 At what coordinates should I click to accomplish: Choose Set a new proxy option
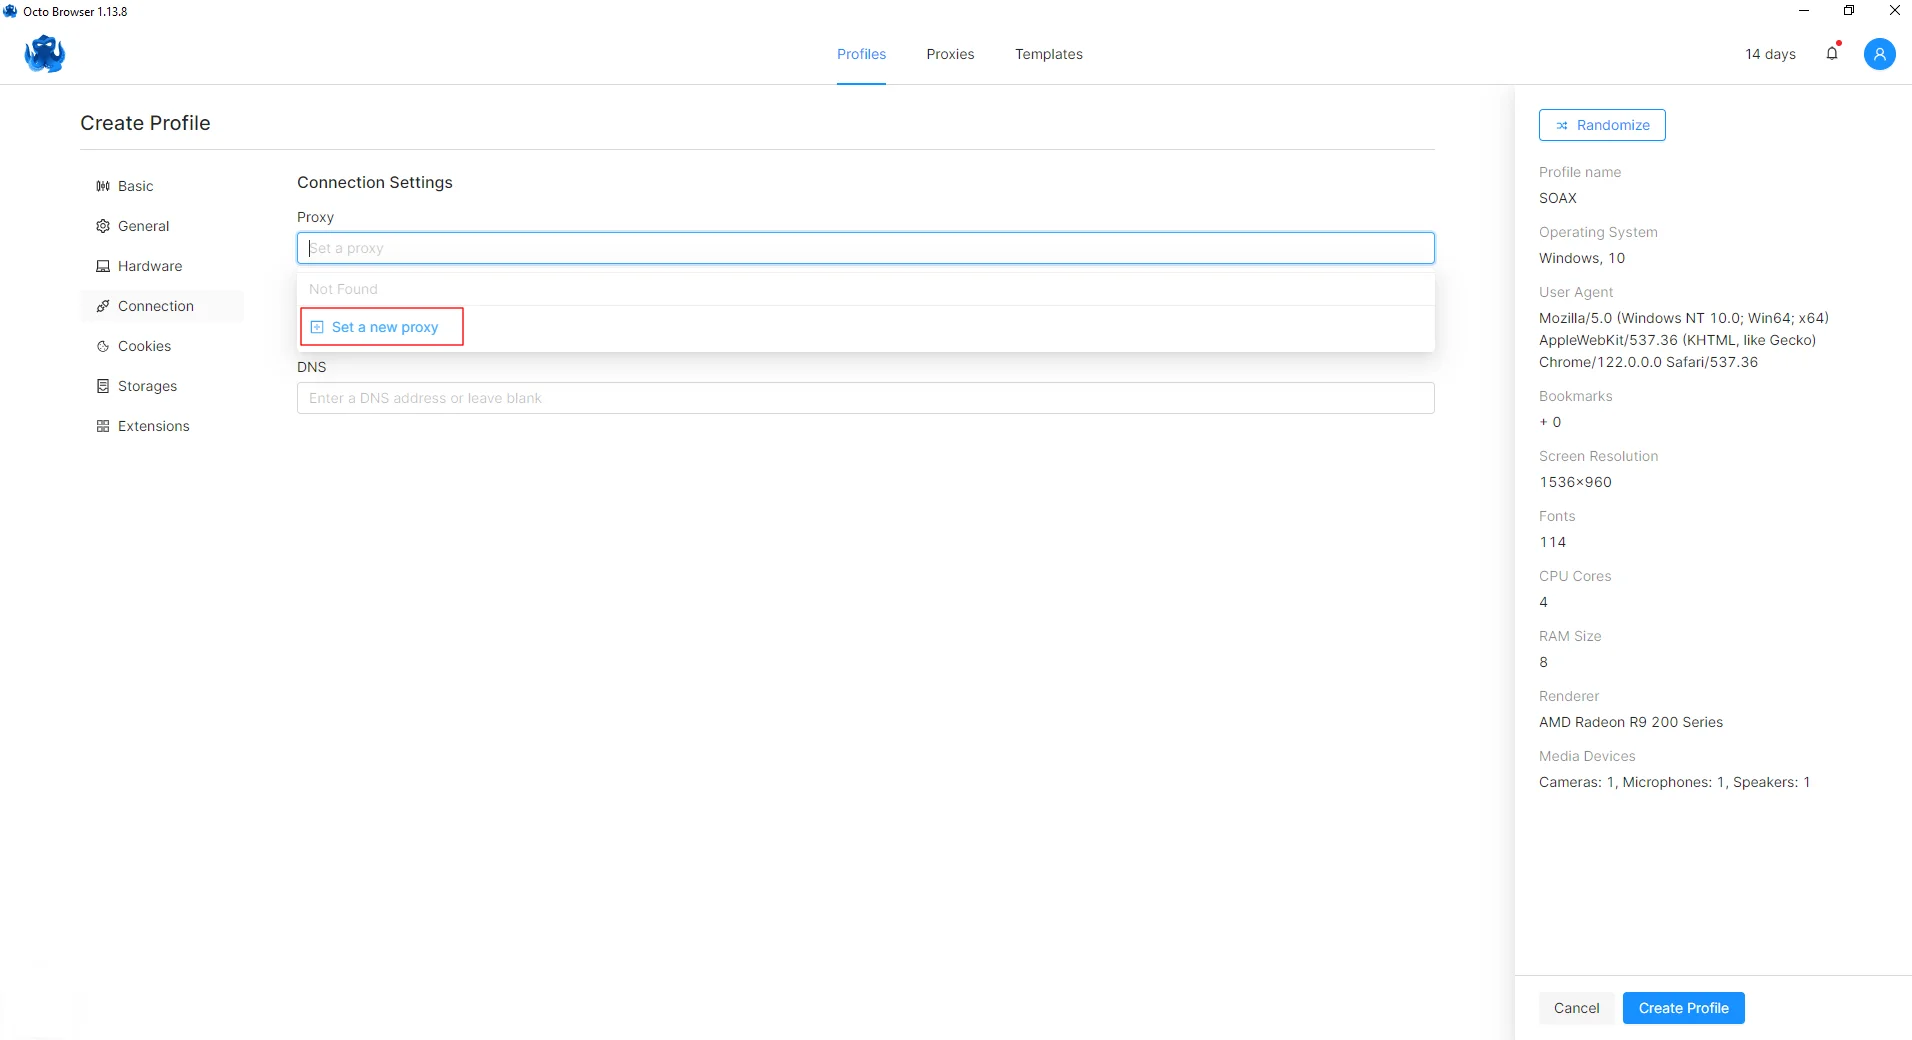click(x=384, y=327)
